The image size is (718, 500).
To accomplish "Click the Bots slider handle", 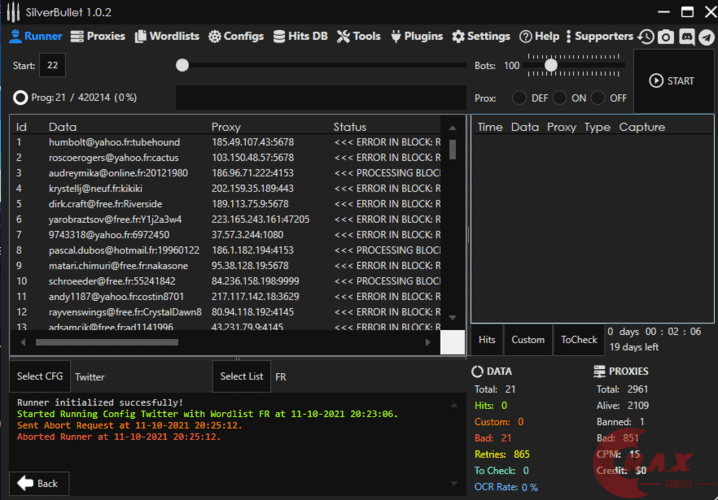I will [x=550, y=66].
